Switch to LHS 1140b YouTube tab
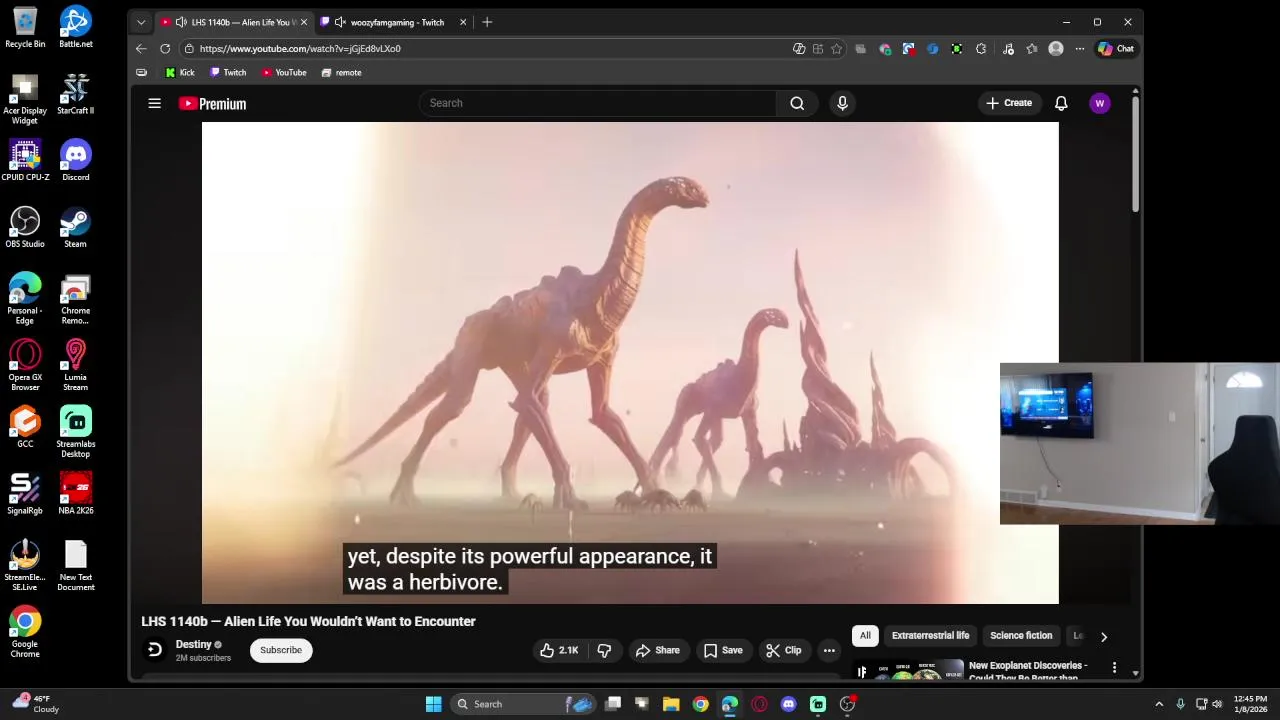 coord(235,22)
